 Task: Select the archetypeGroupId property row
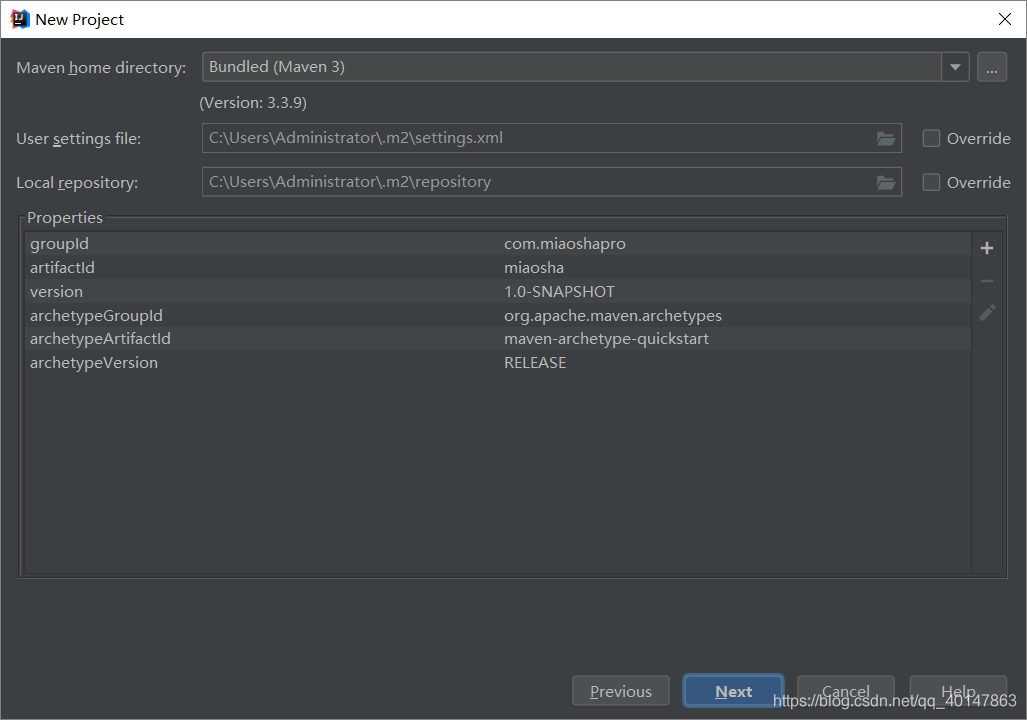tap(497, 315)
